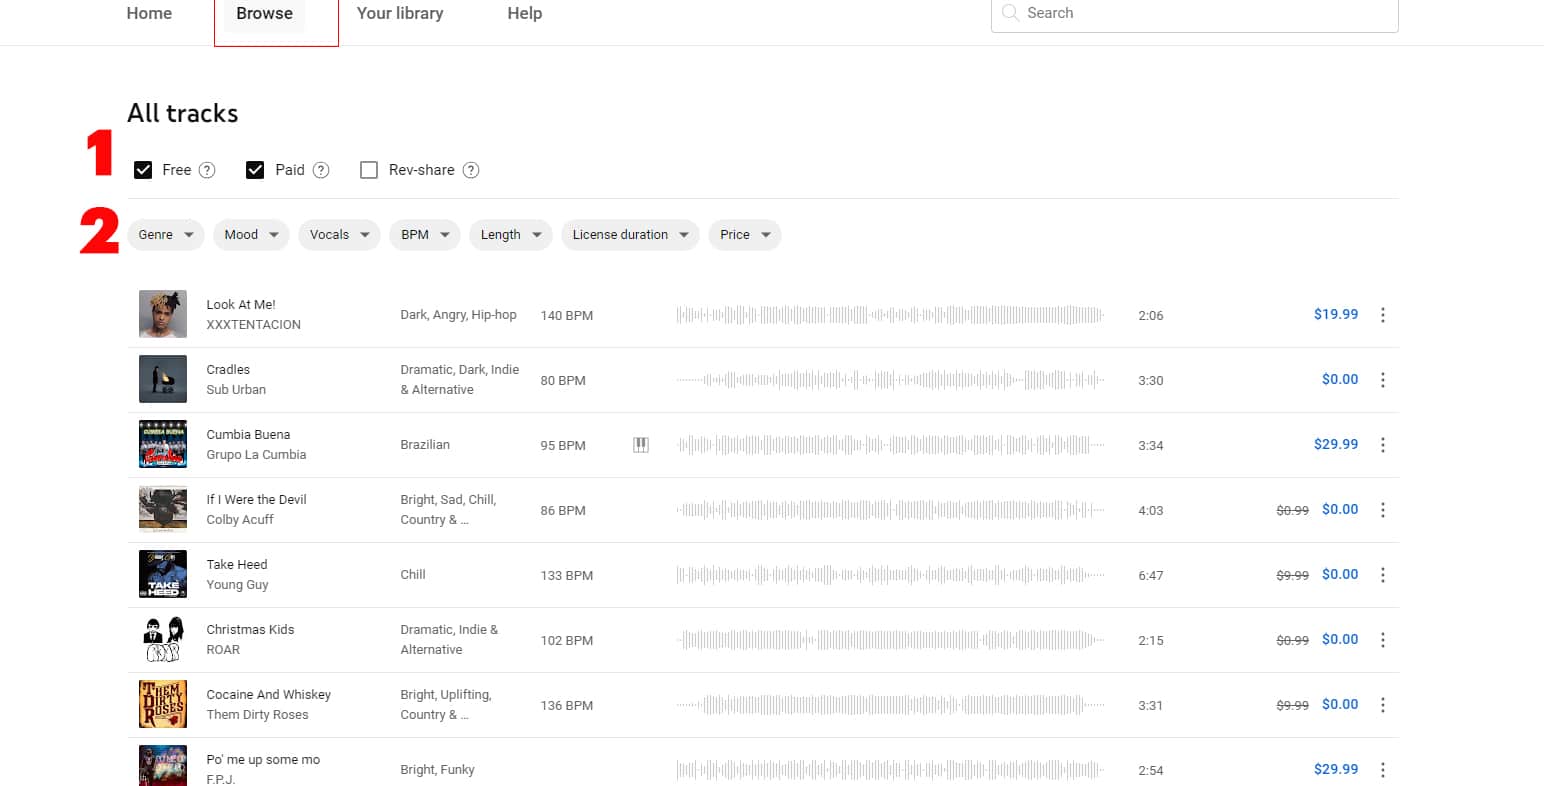Click search magnifier icon in search bar

coord(1010,13)
